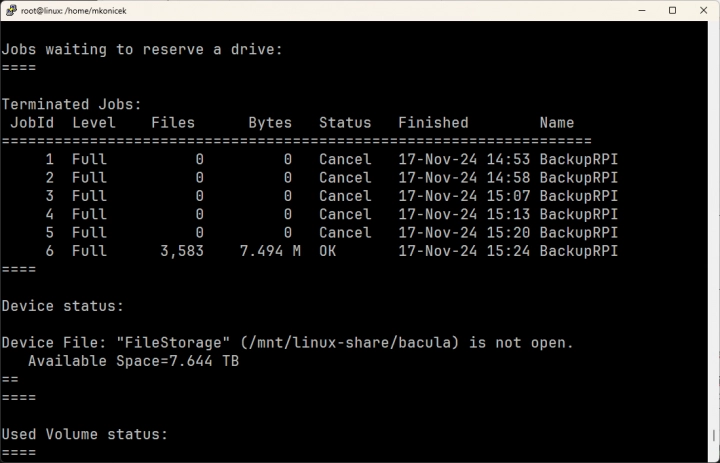Click the finish time 17-Nov-24 15:13
This screenshot has height=463, width=720.
464,215
